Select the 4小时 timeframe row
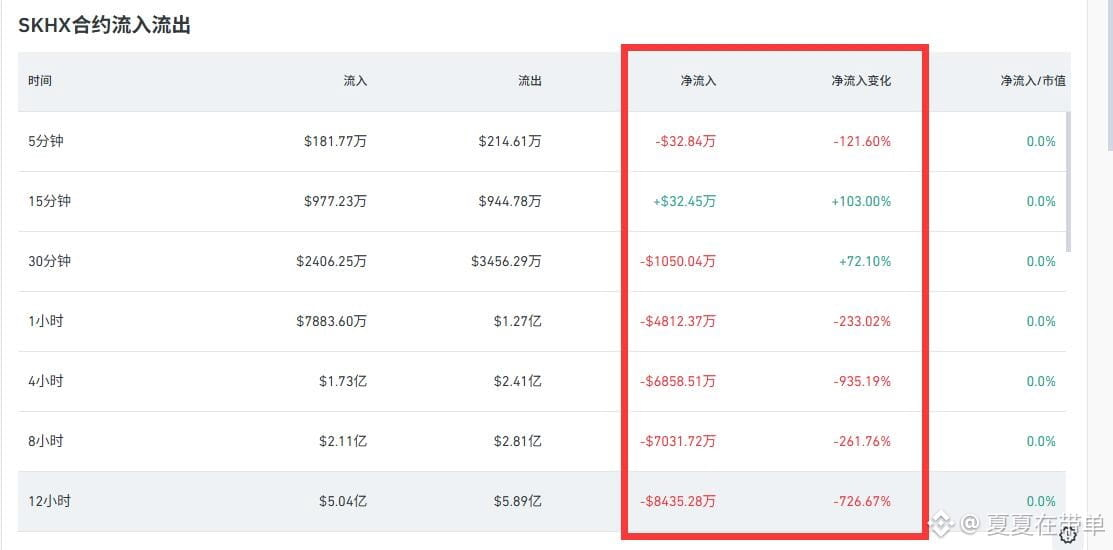 pos(542,382)
